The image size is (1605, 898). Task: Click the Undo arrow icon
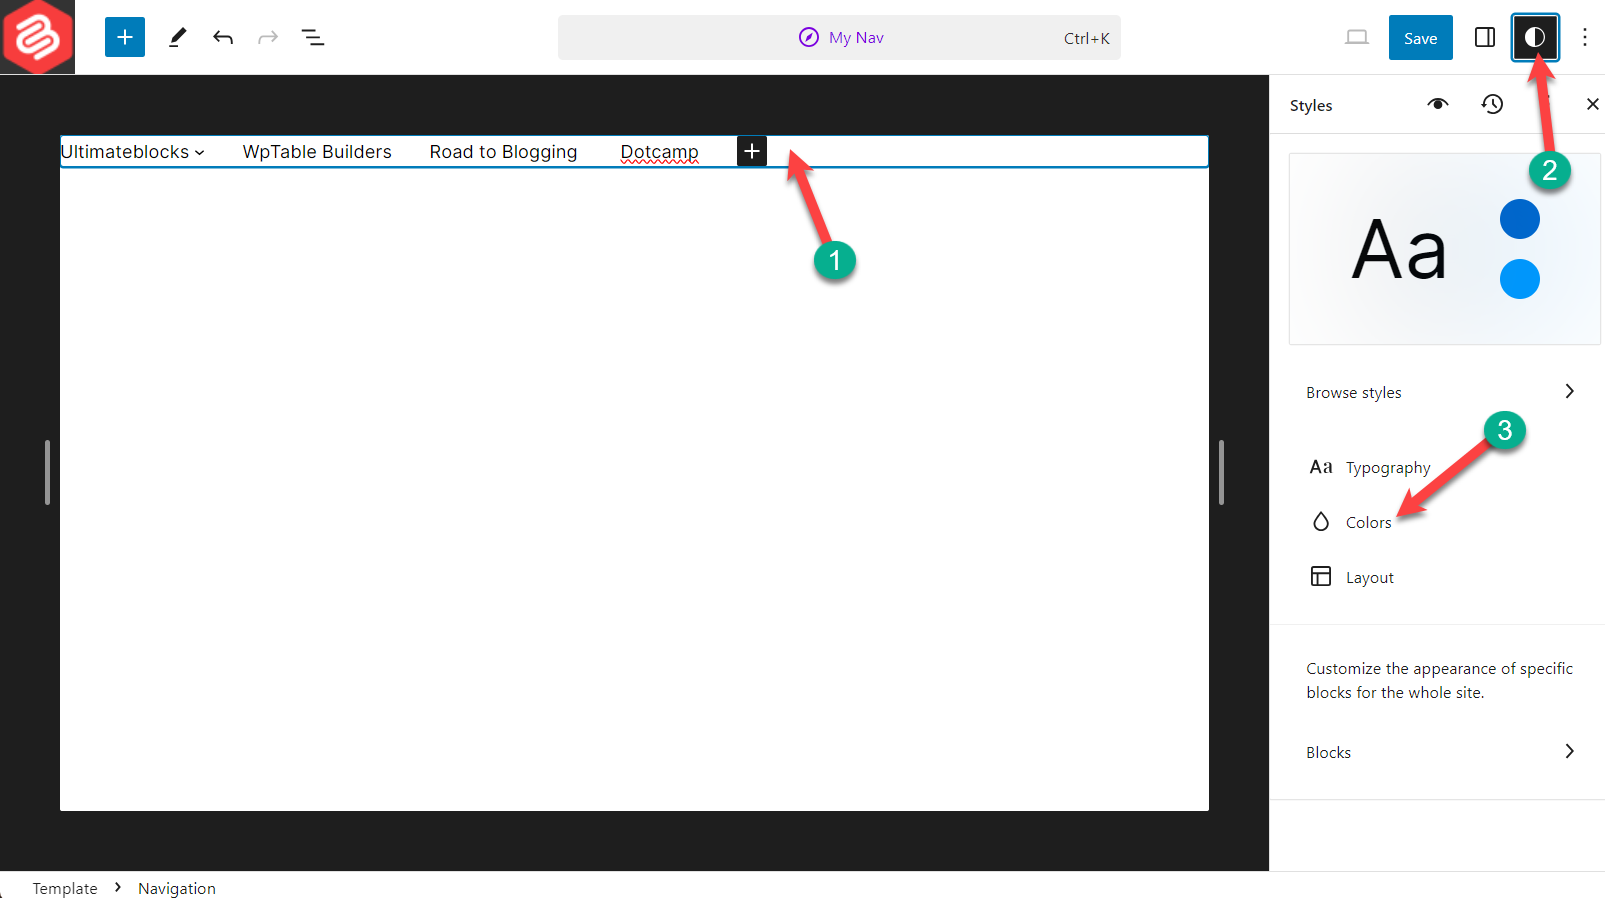tap(223, 38)
